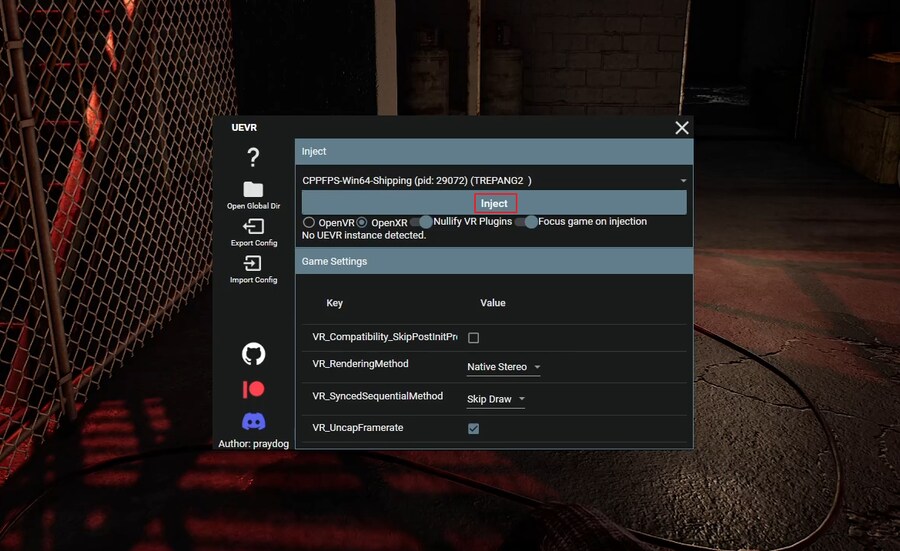The width and height of the screenshot is (900, 551).
Task: Toggle Focus game on injection switch
Action: [526, 222]
